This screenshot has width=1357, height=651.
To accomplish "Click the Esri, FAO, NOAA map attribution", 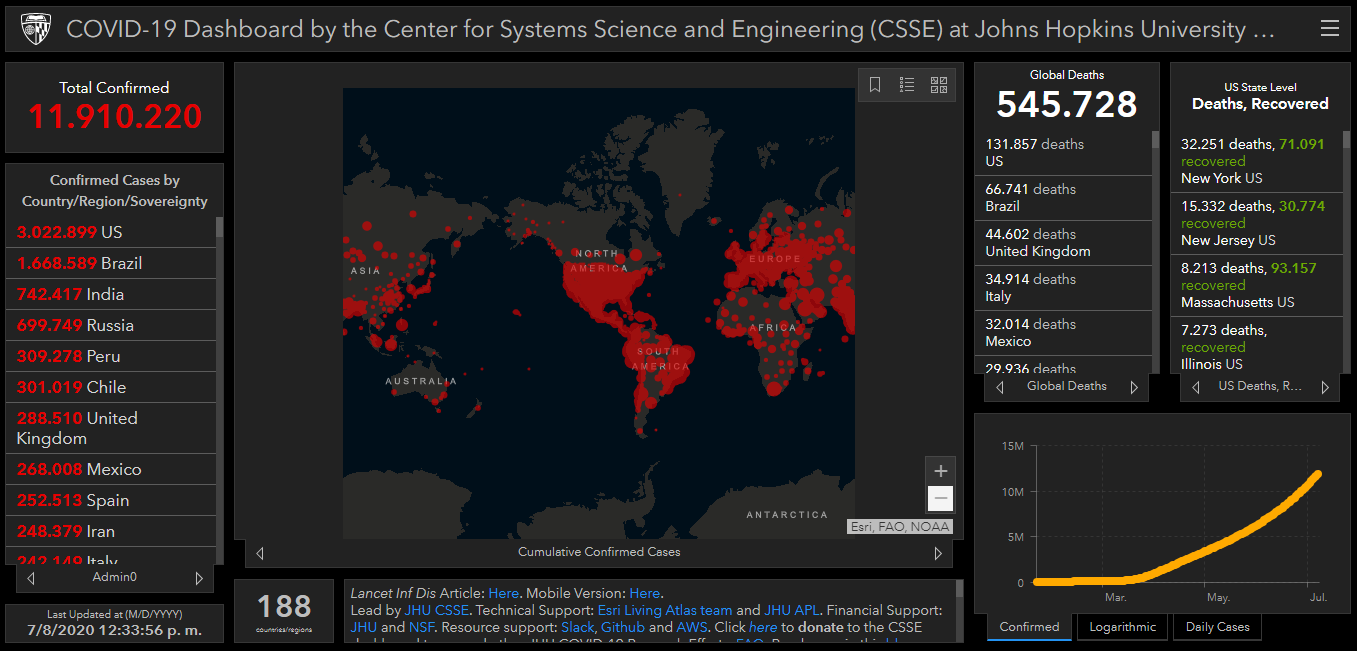I will coord(900,527).
